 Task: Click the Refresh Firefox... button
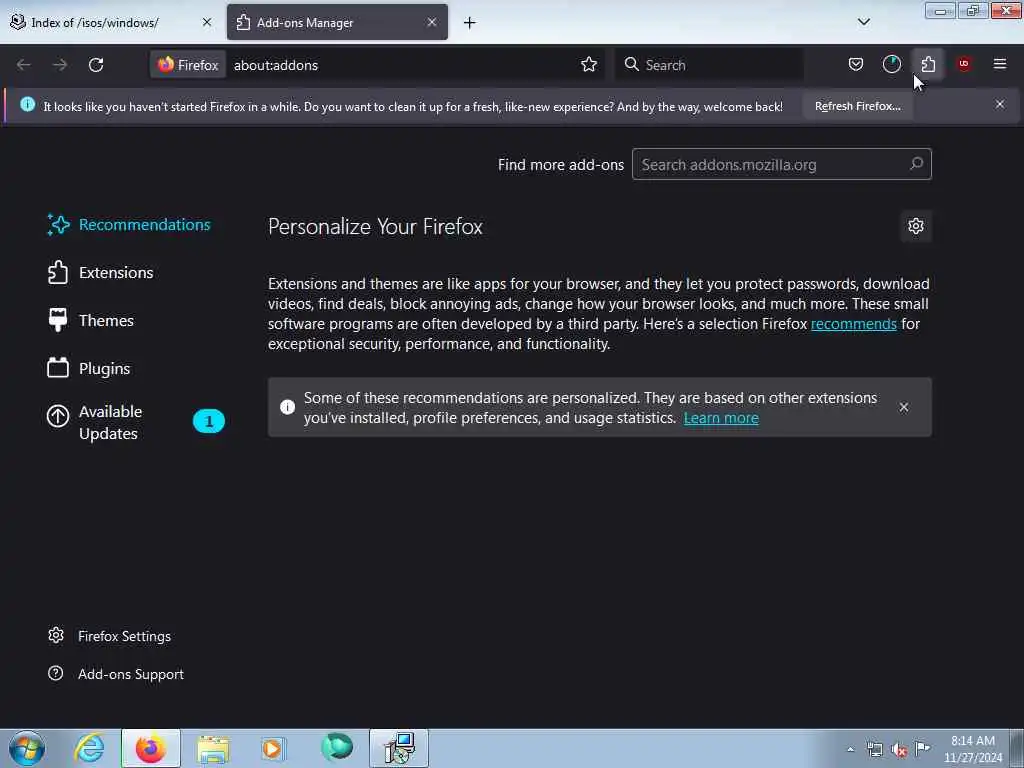click(857, 106)
